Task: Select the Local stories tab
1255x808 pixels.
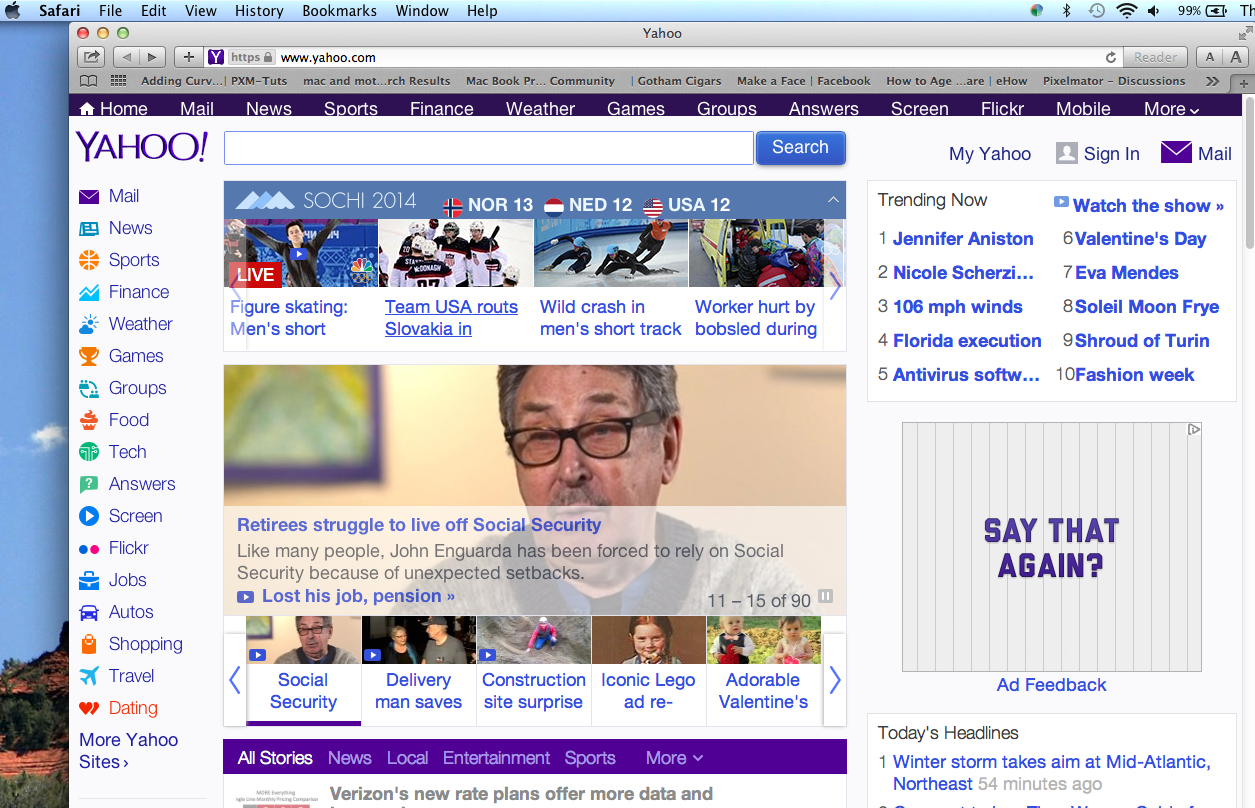Action: pyautogui.click(x=407, y=758)
